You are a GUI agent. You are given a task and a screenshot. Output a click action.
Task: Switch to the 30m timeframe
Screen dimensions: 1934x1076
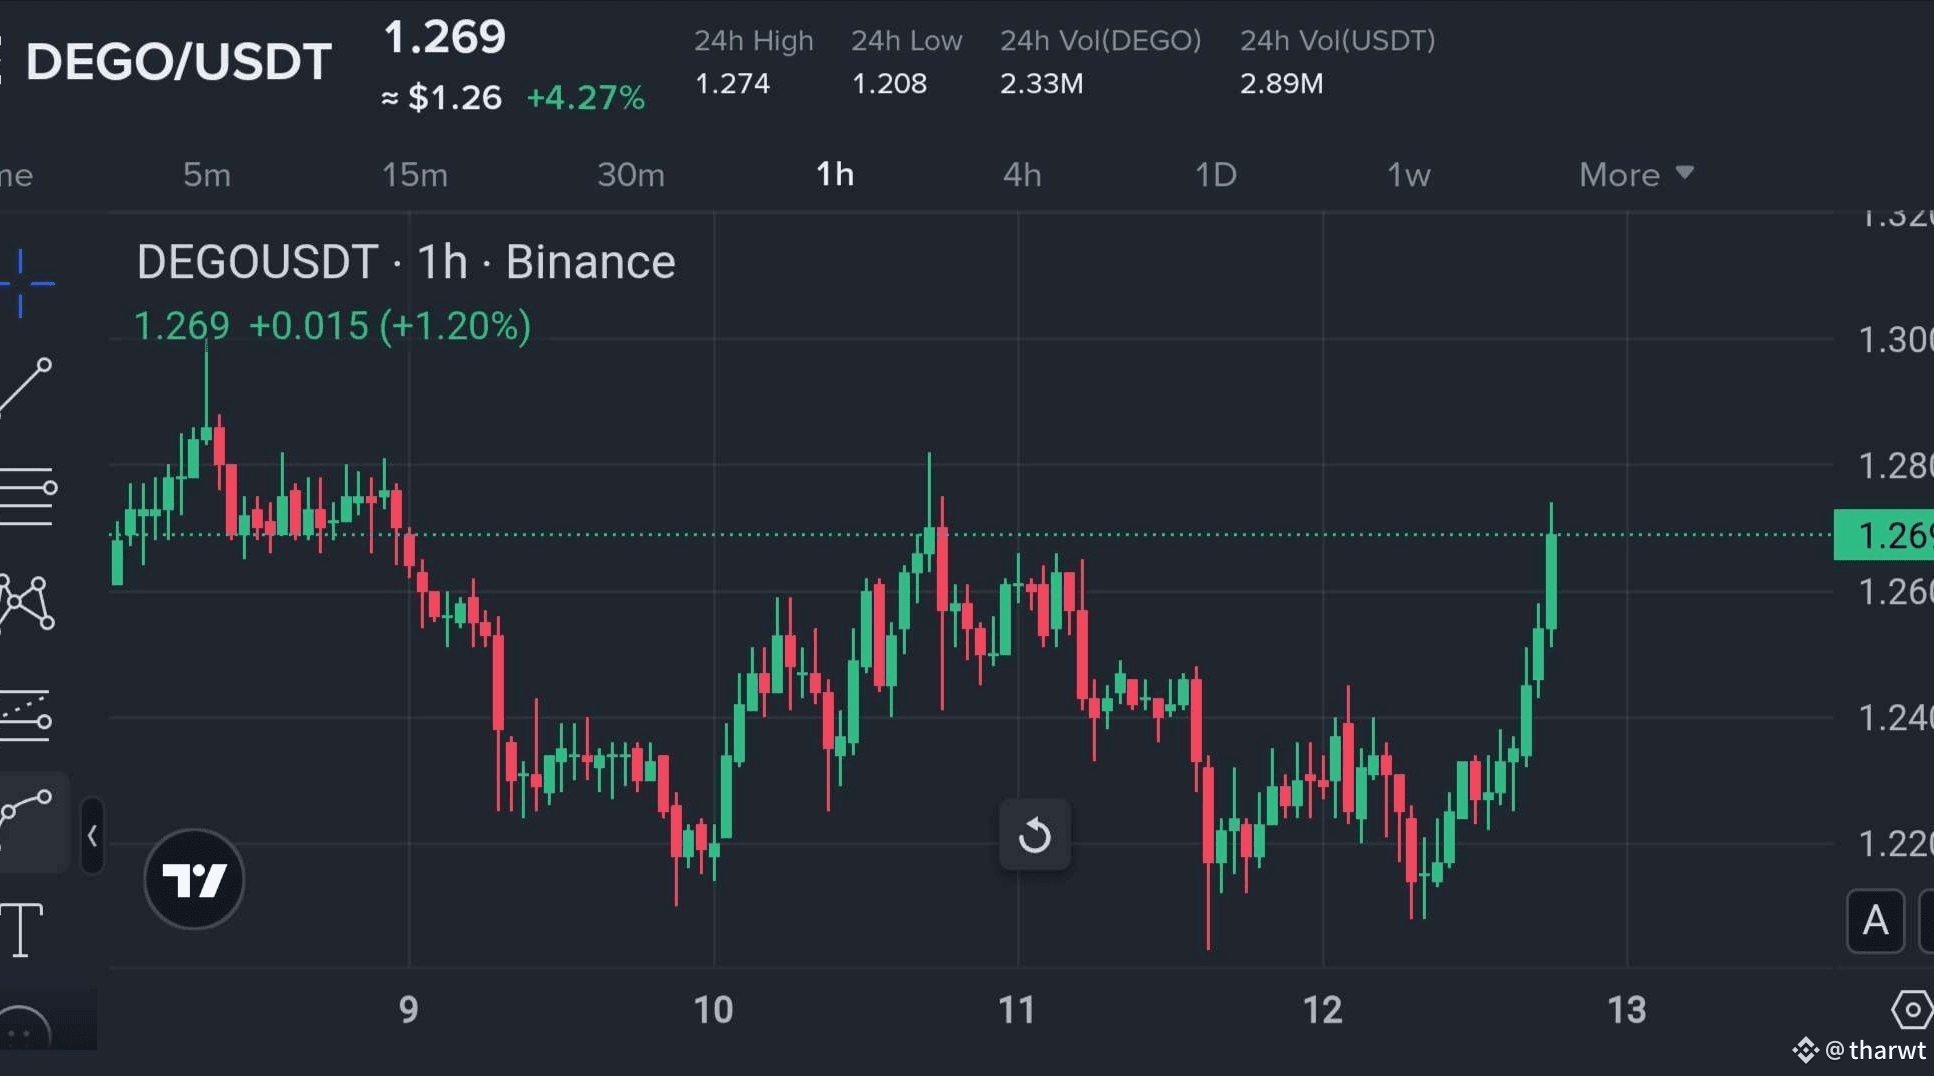coord(631,175)
